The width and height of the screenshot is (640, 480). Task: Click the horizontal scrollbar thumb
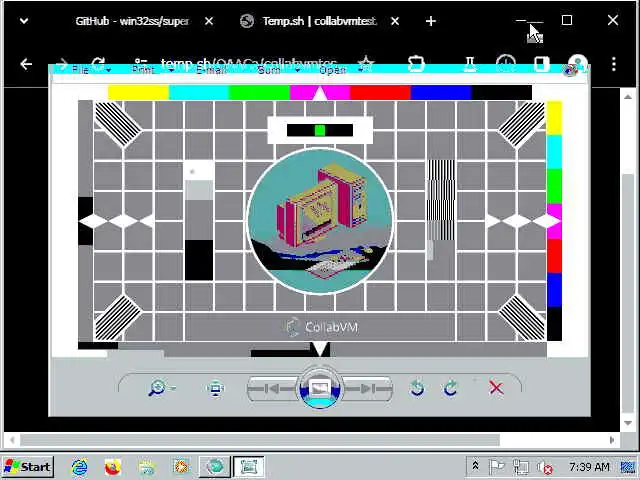coord(260,440)
